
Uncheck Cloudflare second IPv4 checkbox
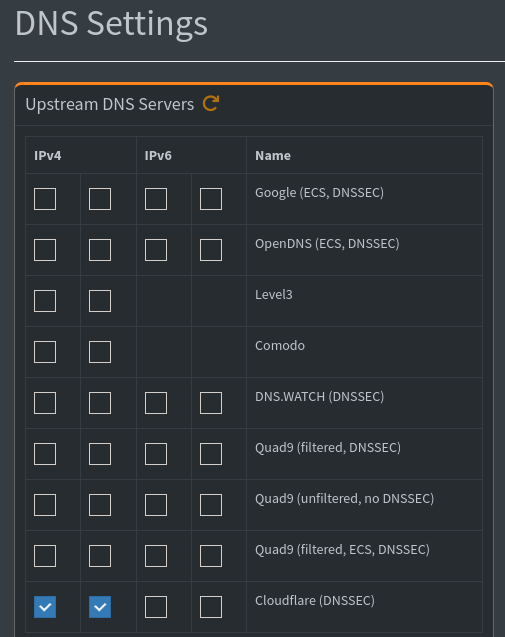(100, 607)
